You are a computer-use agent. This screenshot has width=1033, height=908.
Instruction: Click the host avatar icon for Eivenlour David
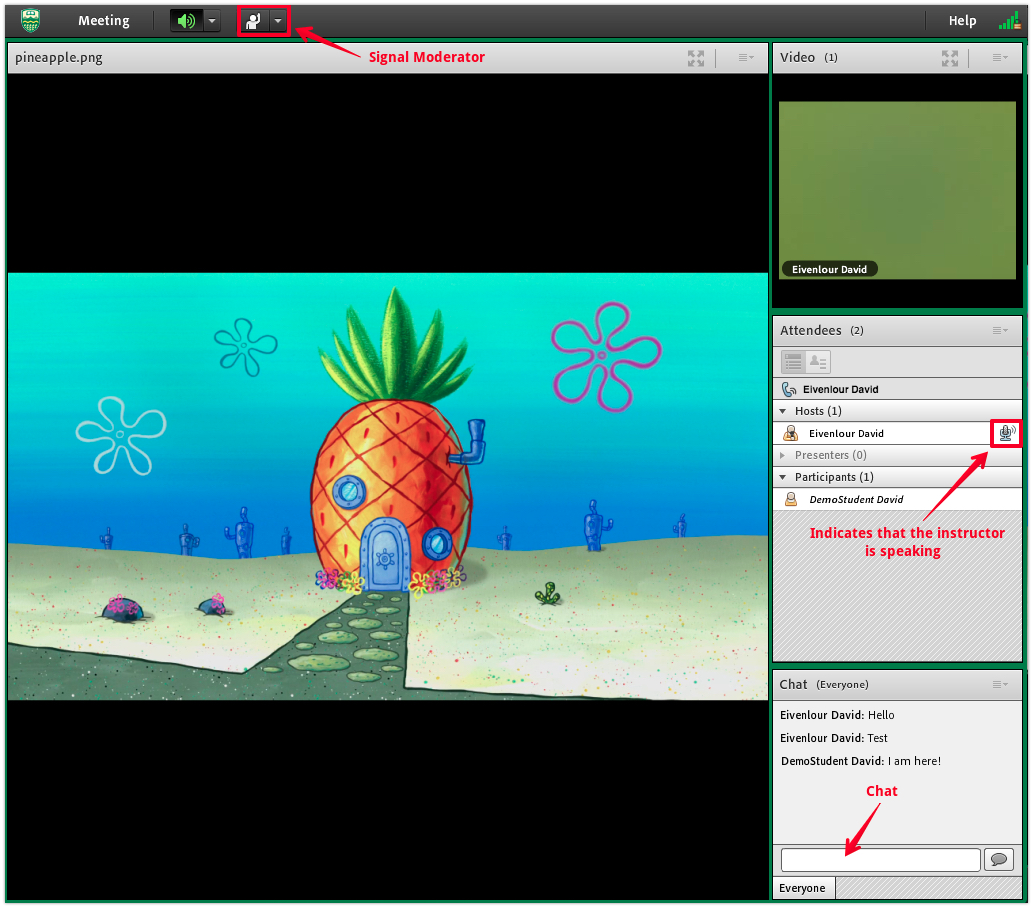click(791, 434)
